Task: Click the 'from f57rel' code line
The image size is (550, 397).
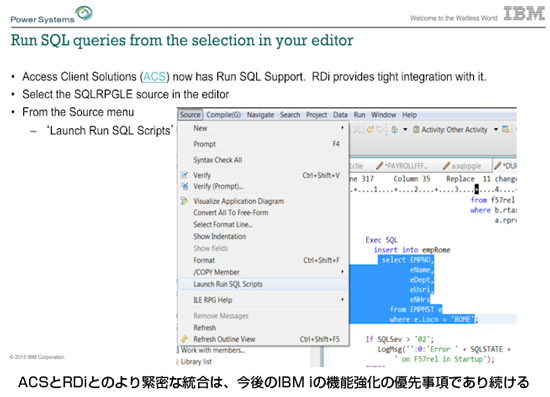Action: click(492, 200)
